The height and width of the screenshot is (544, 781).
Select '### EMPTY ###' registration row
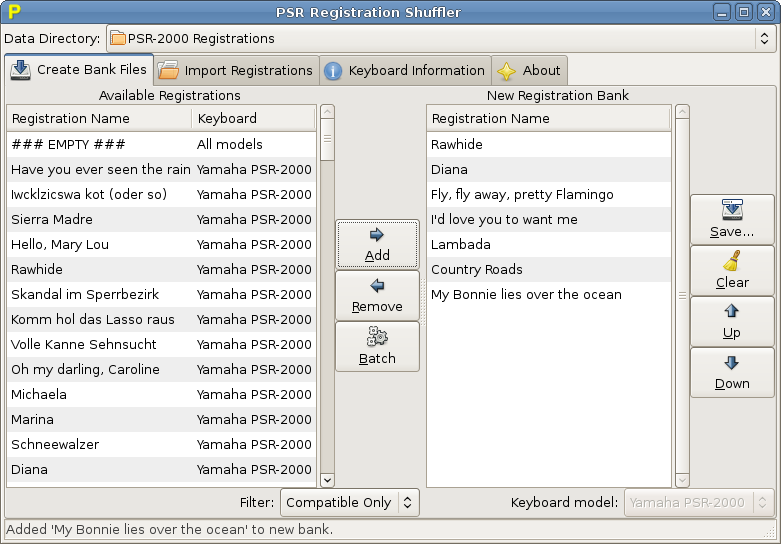tap(100, 144)
